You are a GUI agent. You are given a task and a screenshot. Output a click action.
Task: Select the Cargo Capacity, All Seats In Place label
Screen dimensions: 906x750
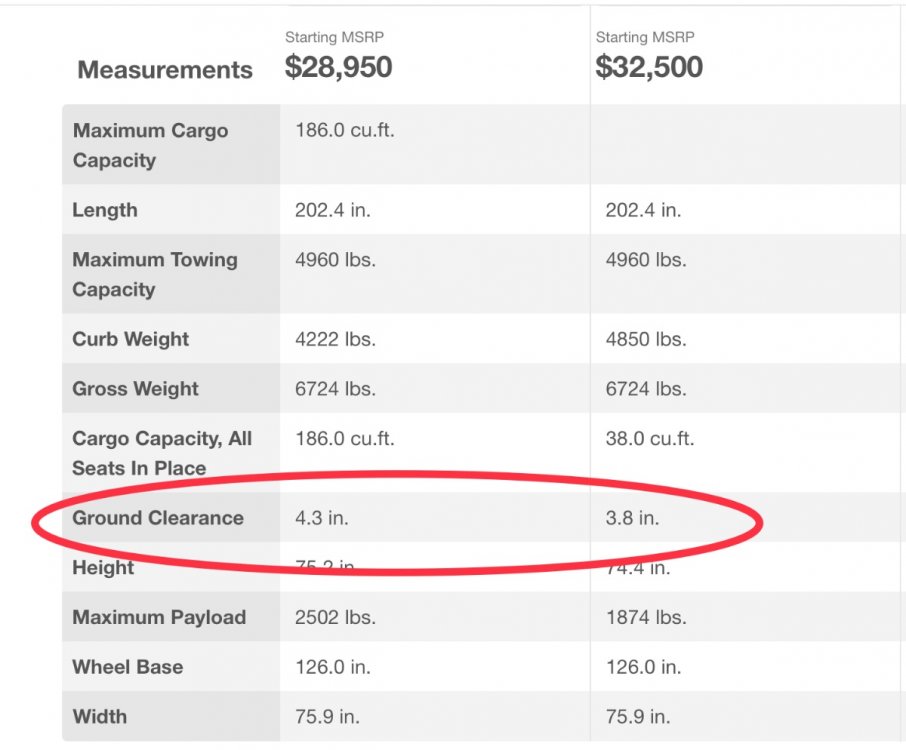(162, 453)
